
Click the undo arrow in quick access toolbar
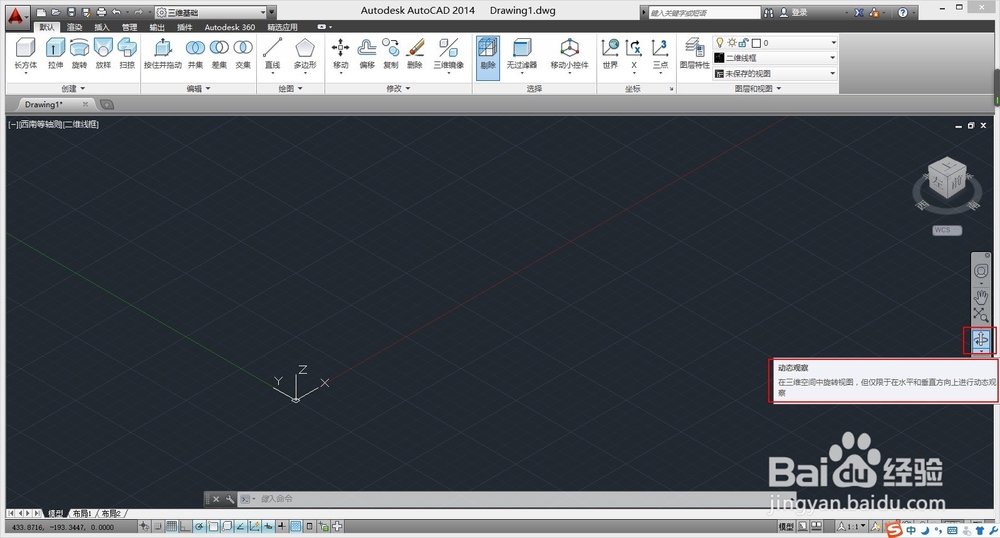point(117,12)
